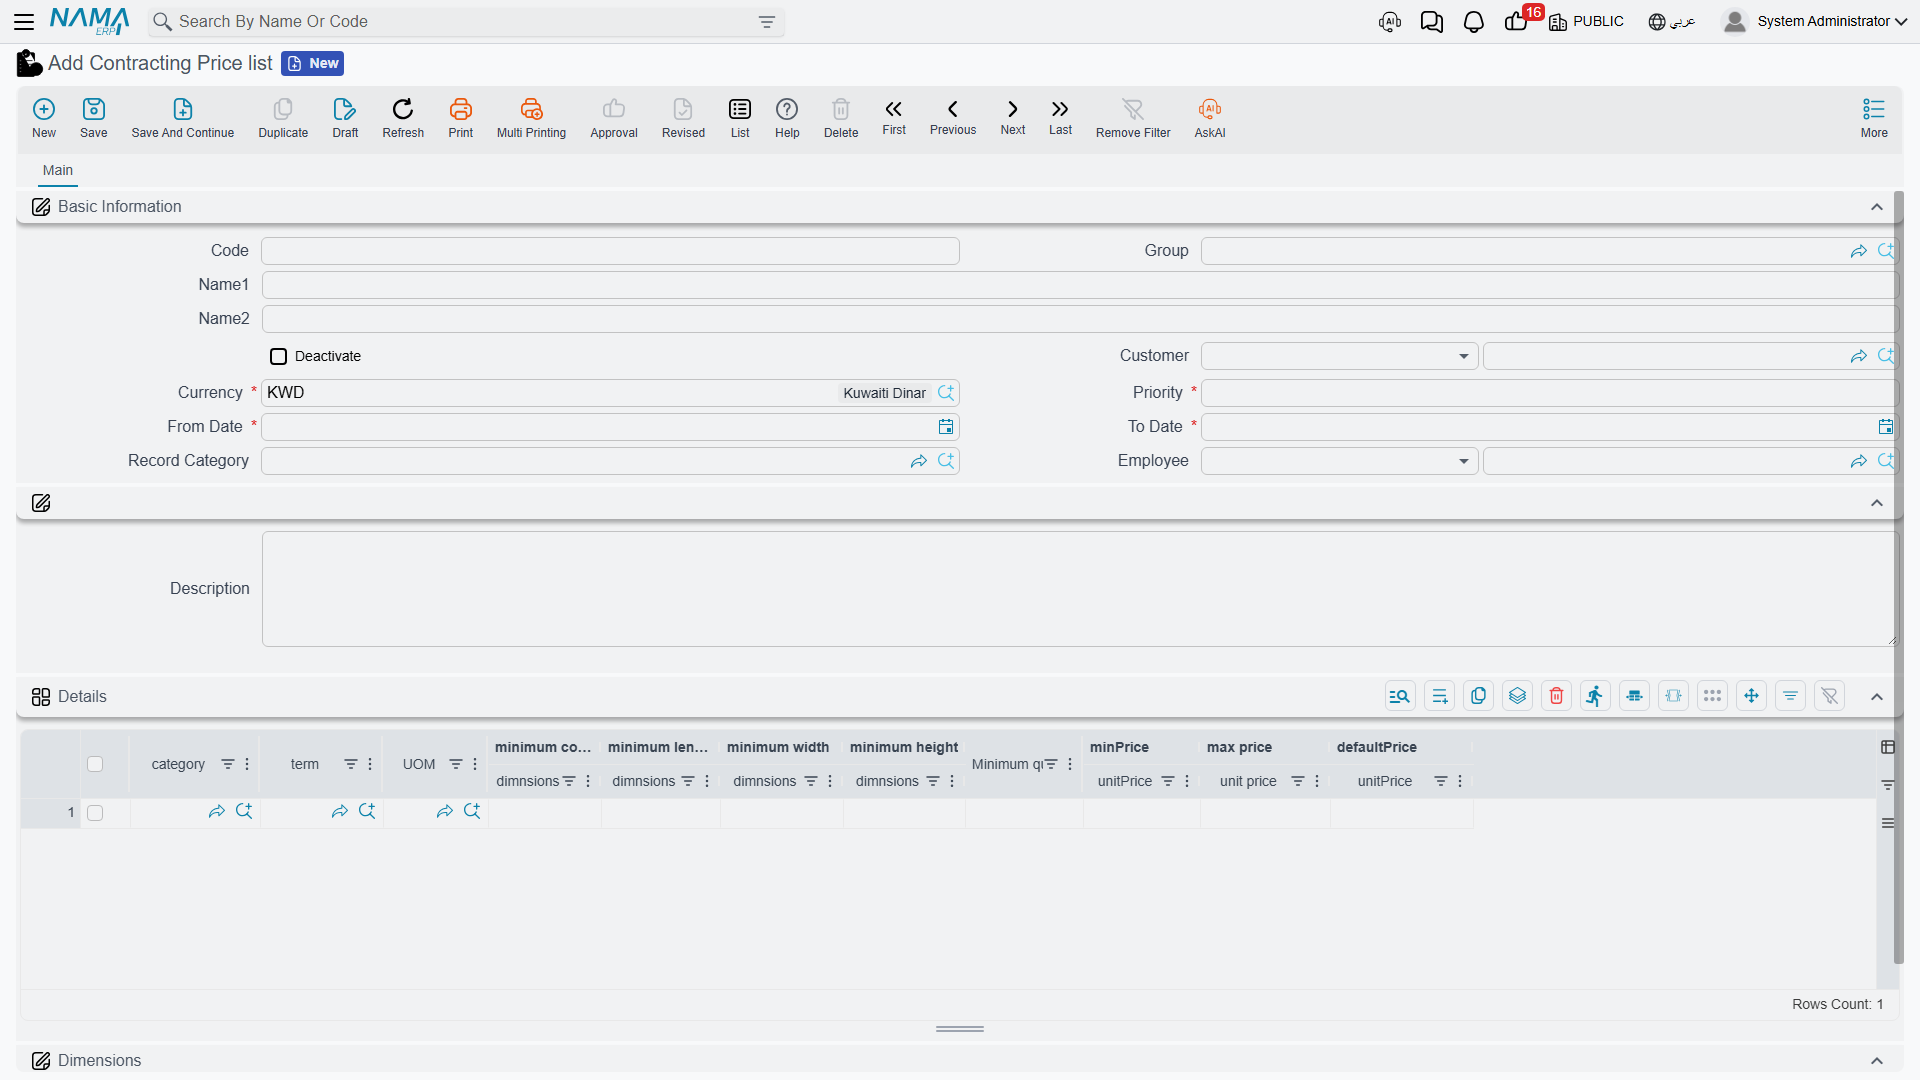1920x1080 pixels.
Task: Check the row 1 checkbox in Details grid
Action: pyautogui.click(x=95, y=813)
